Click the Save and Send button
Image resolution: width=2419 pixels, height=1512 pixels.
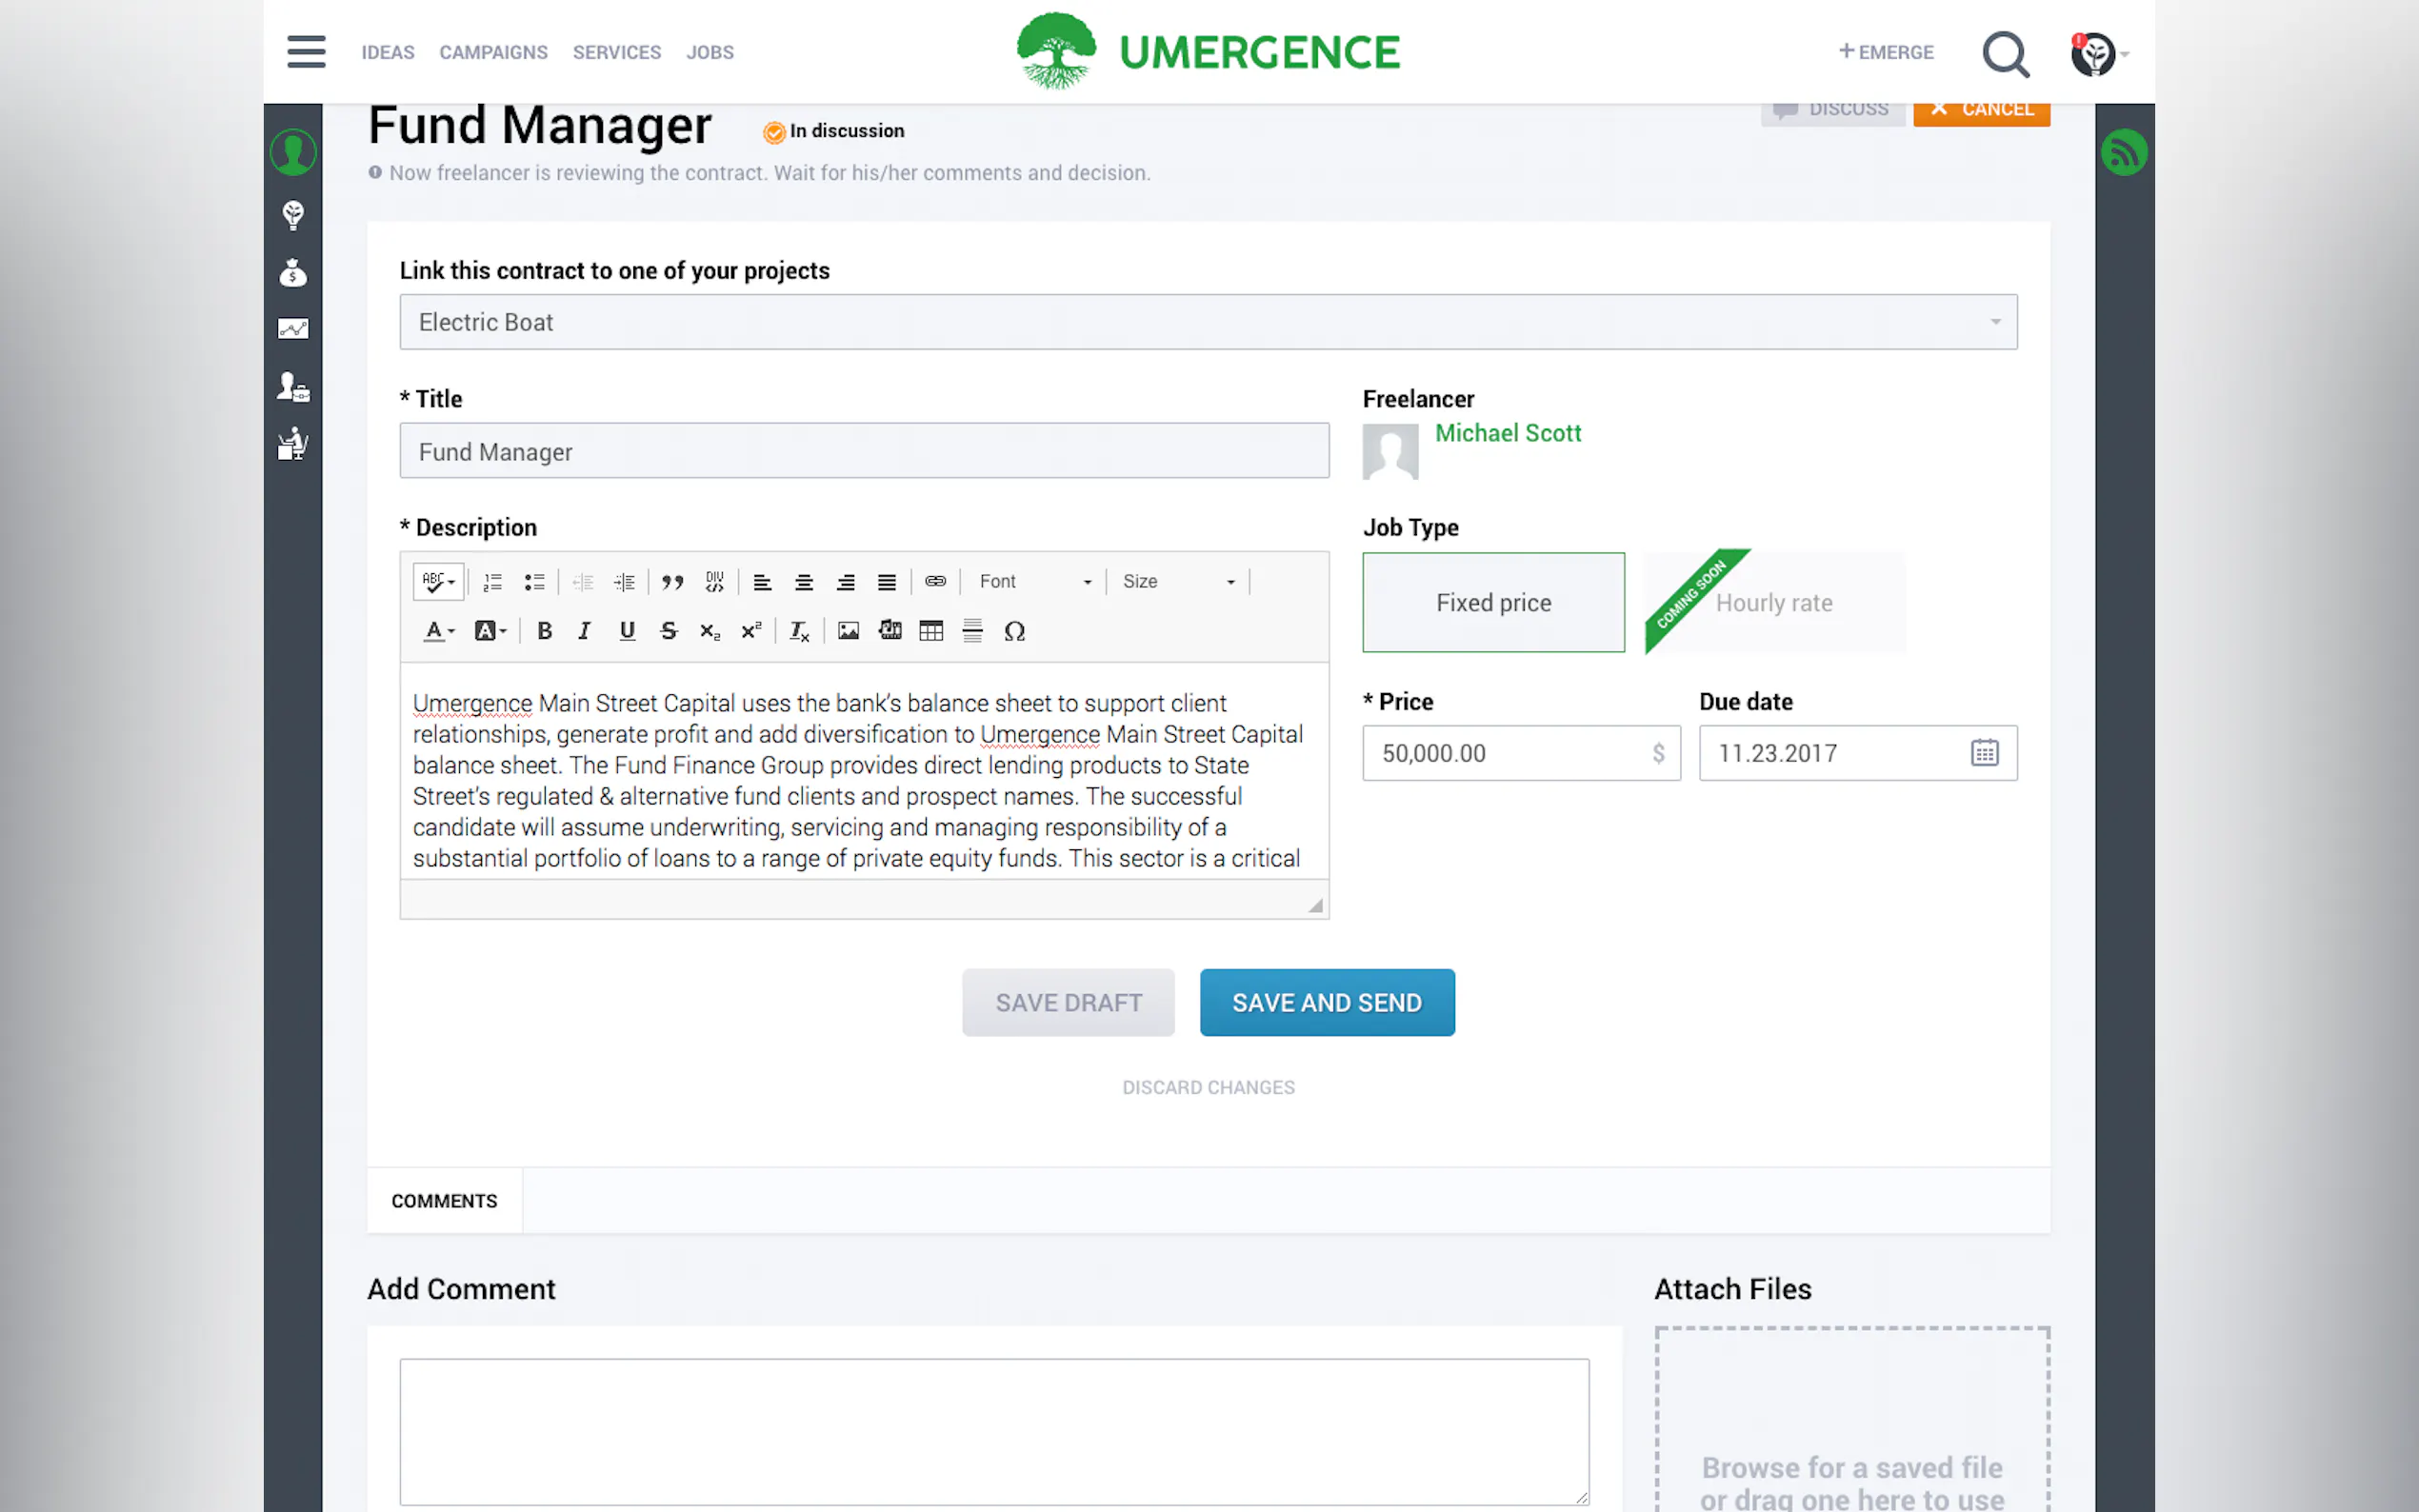click(x=1326, y=1003)
